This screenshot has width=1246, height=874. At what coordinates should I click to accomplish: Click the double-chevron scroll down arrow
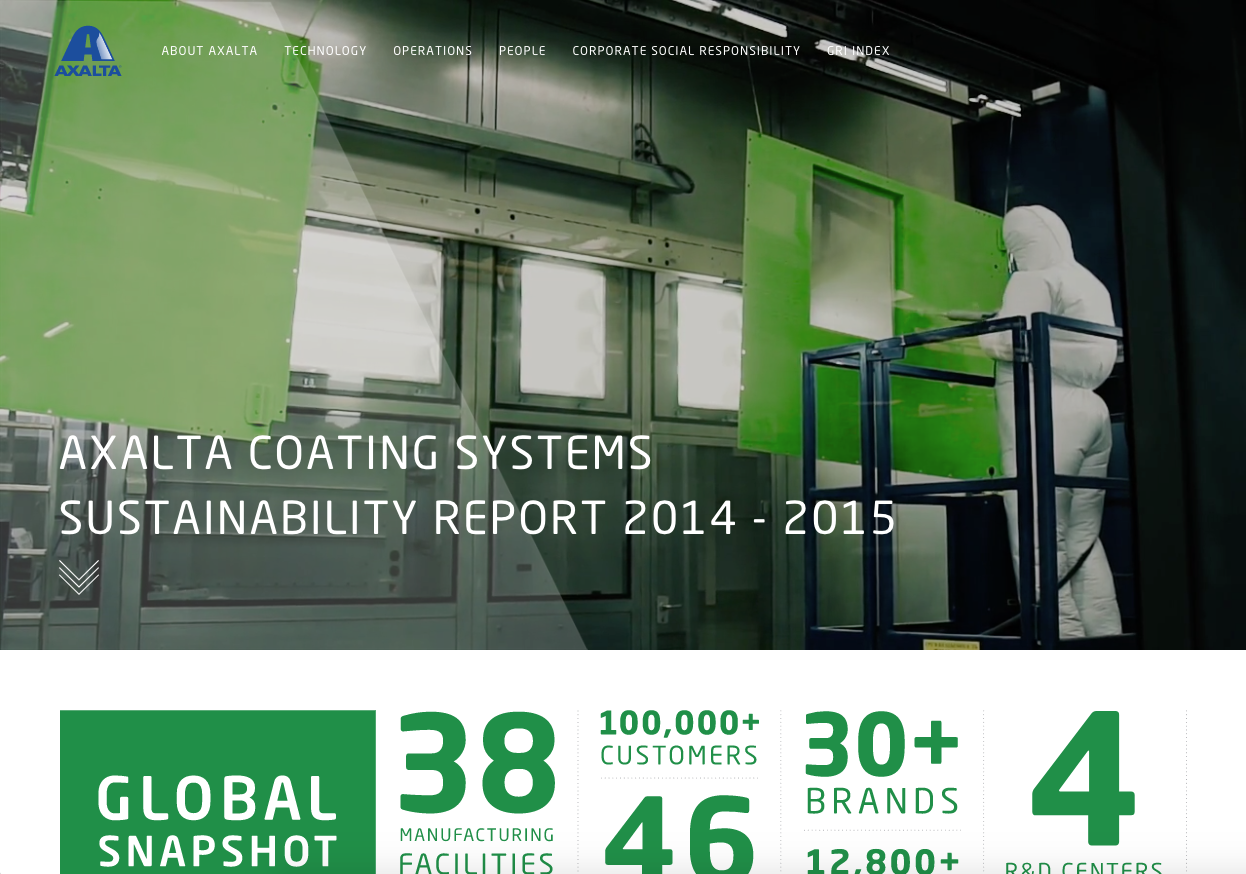tap(79, 577)
